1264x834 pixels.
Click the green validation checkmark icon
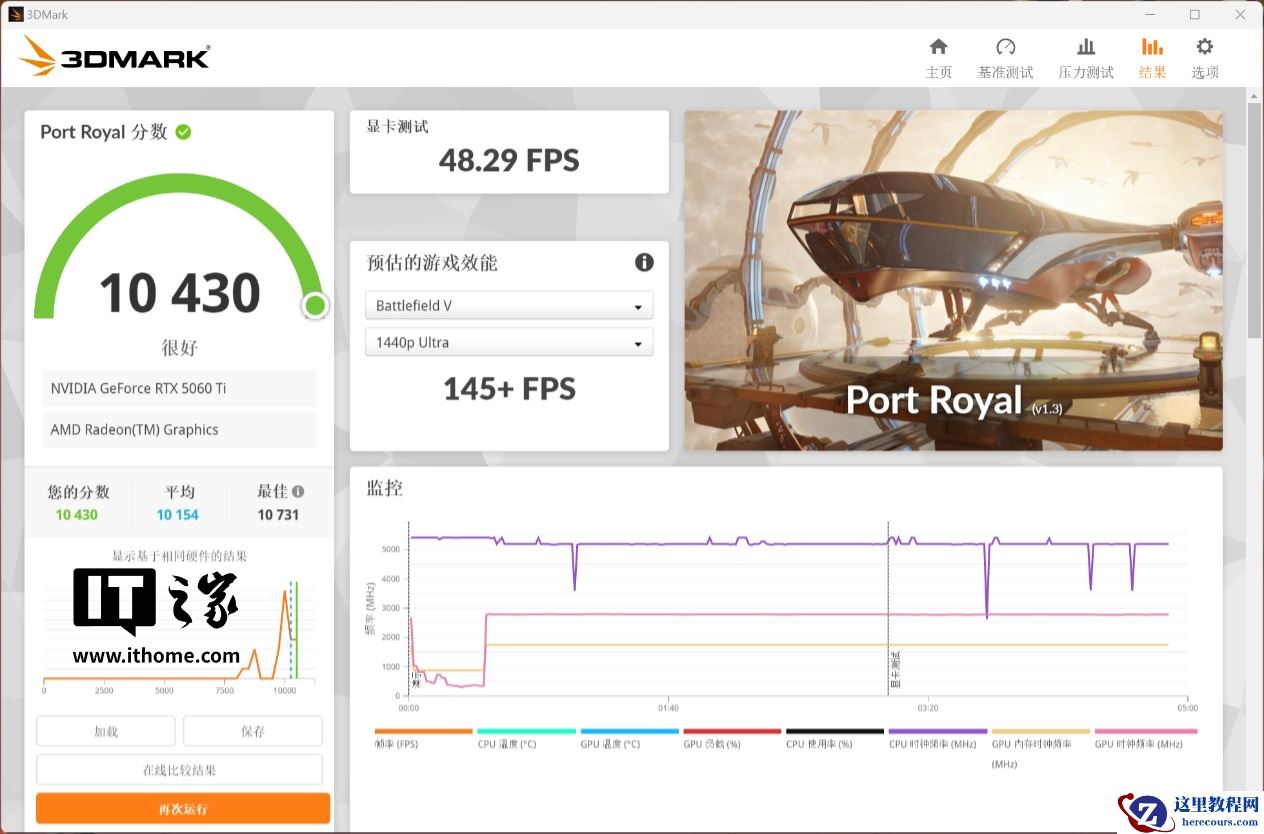(183, 132)
